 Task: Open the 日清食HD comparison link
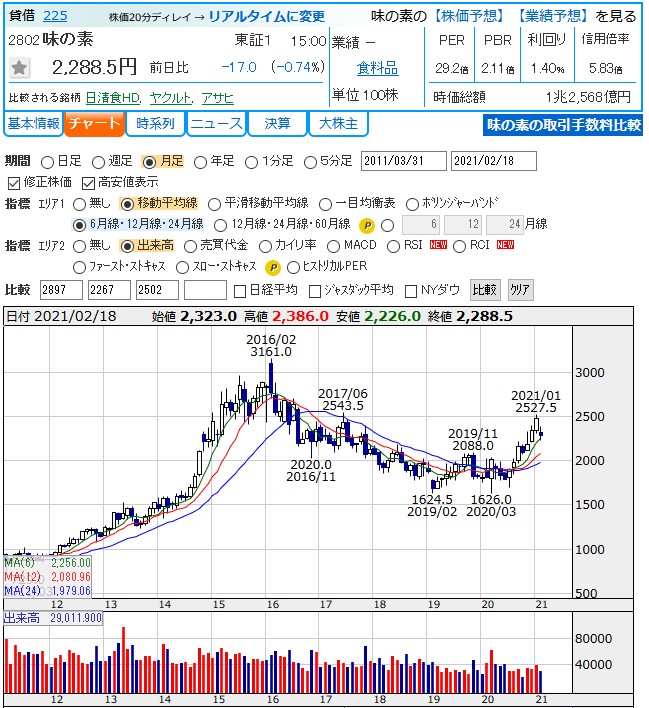click(x=113, y=98)
